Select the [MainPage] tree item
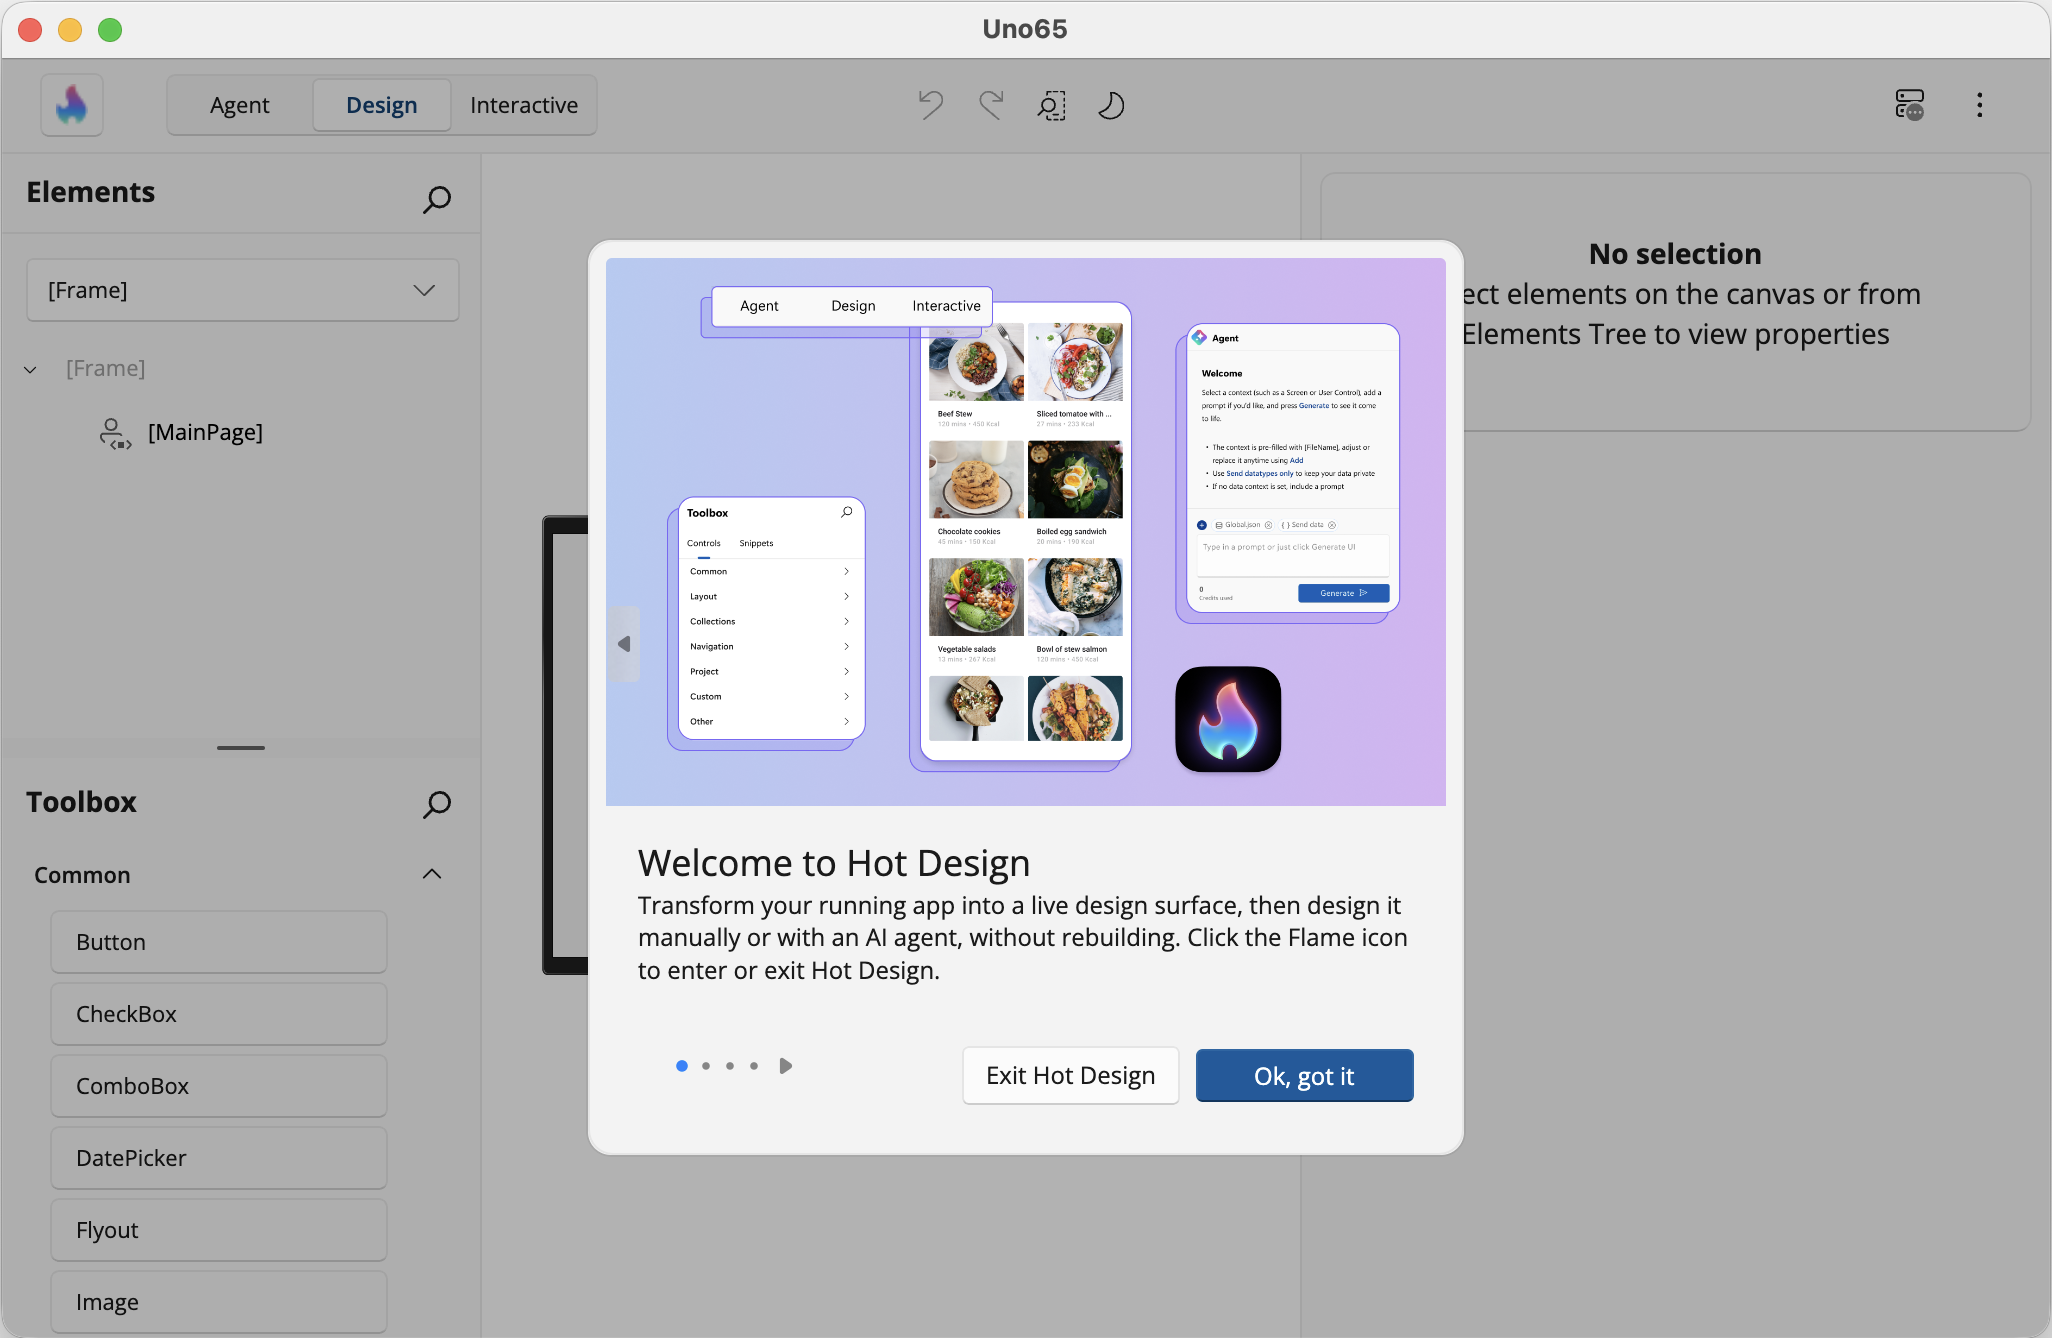2052x1338 pixels. (205, 432)
